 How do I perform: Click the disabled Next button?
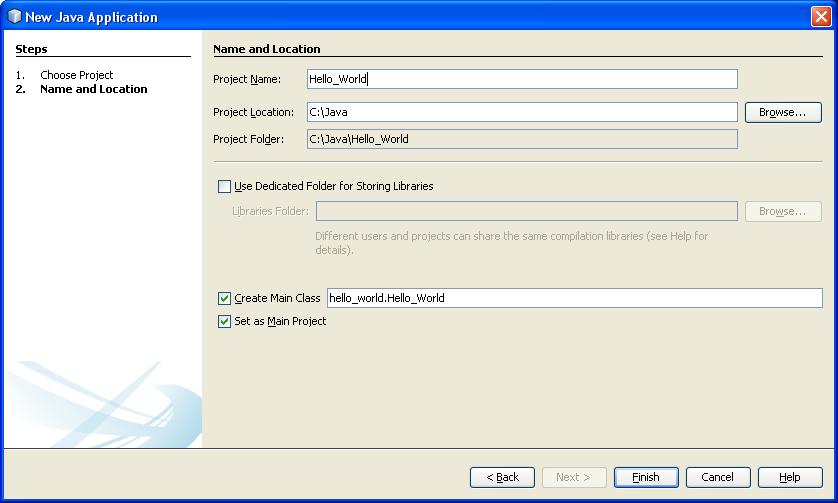click(573, 477)
